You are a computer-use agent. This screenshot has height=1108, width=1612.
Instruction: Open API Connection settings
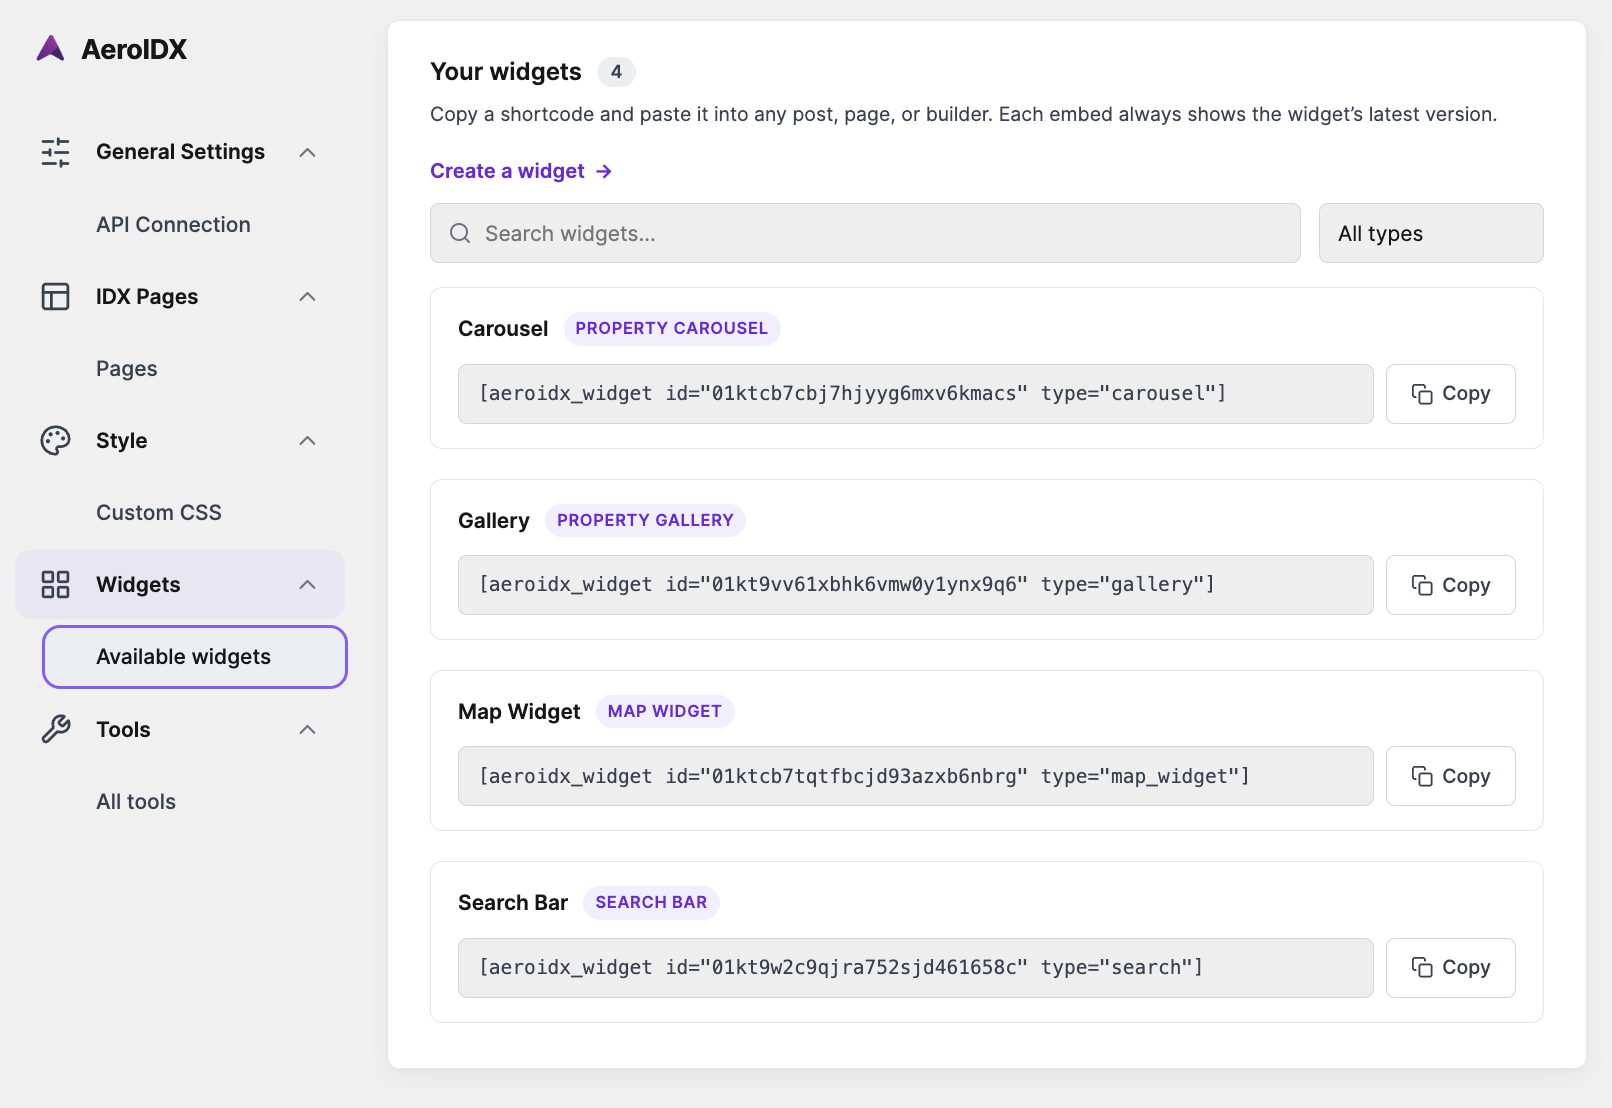(173, 224)
